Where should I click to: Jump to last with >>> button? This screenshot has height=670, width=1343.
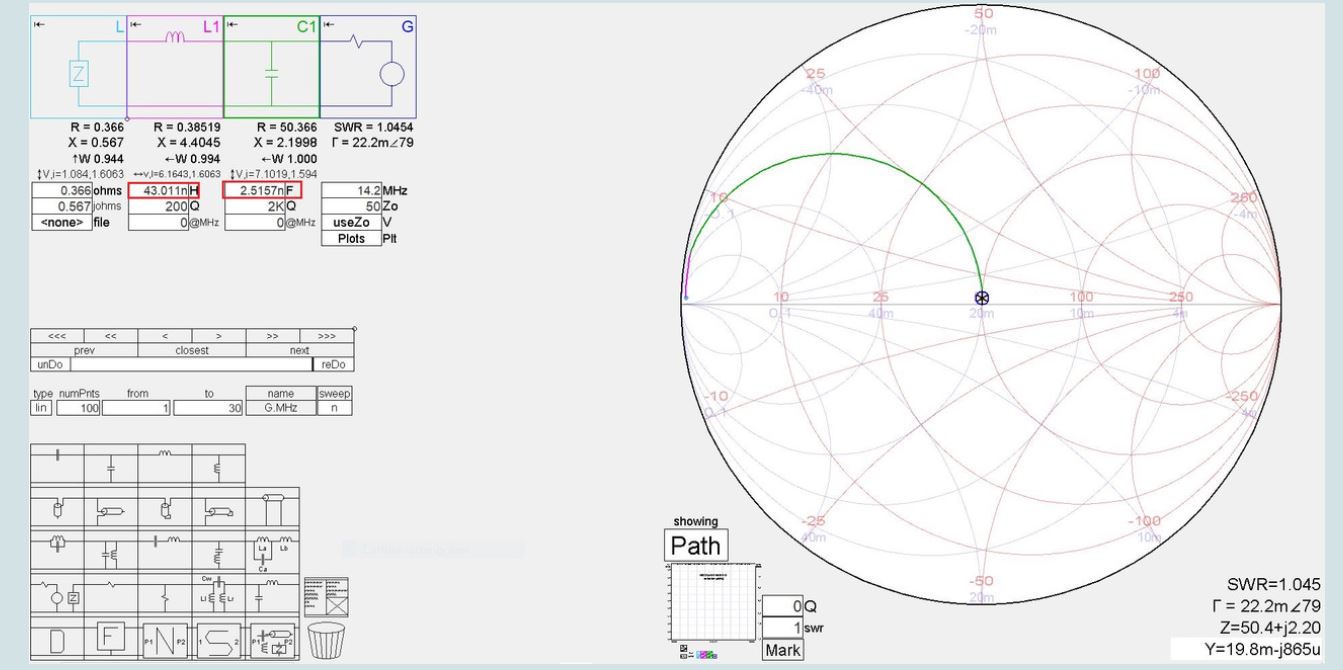pos(326,336)
